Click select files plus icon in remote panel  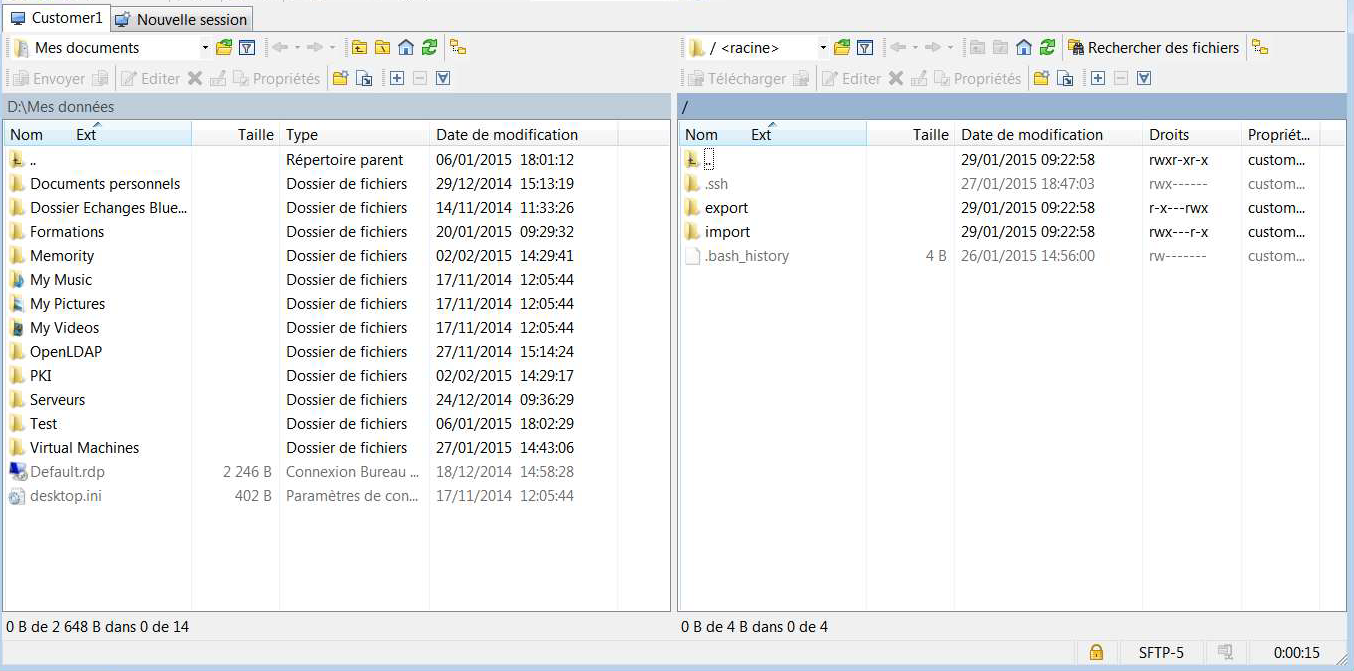pyautogui.click(x=1098, y=78)
